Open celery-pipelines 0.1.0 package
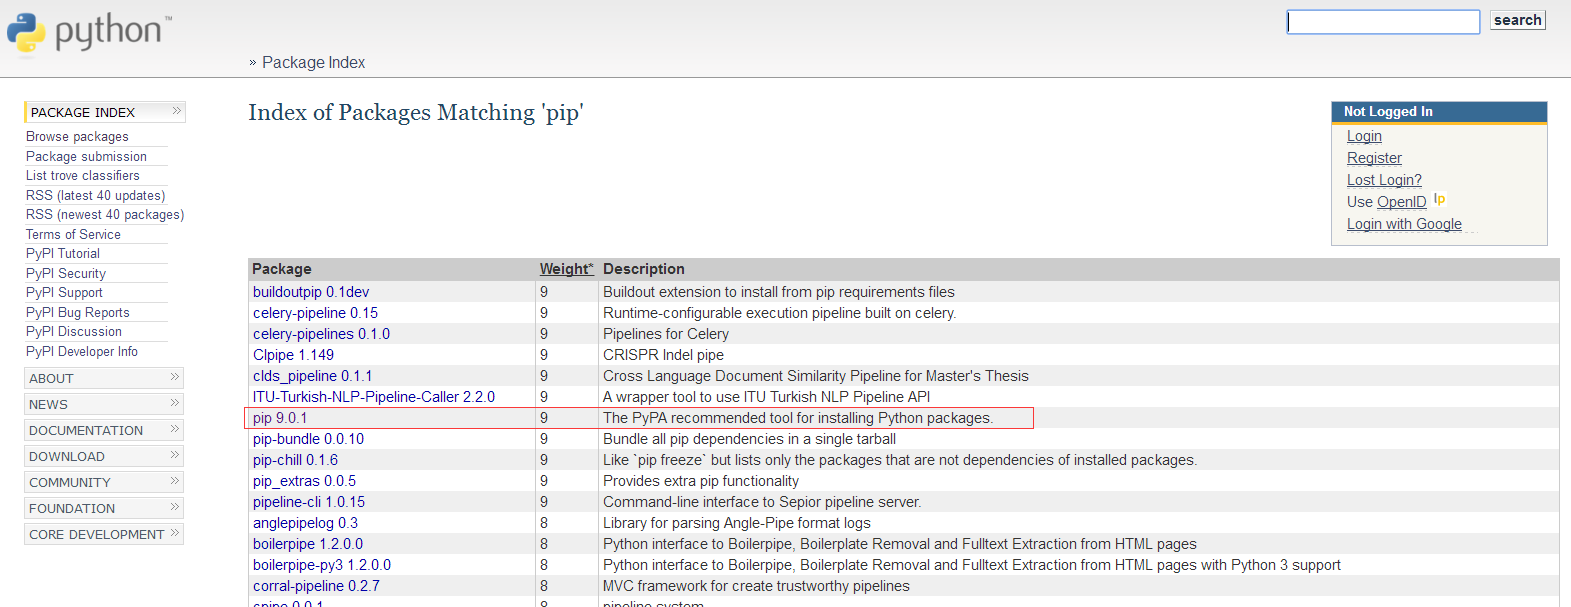This screenshot has height=607, width=1571. [x=321, y=334]
